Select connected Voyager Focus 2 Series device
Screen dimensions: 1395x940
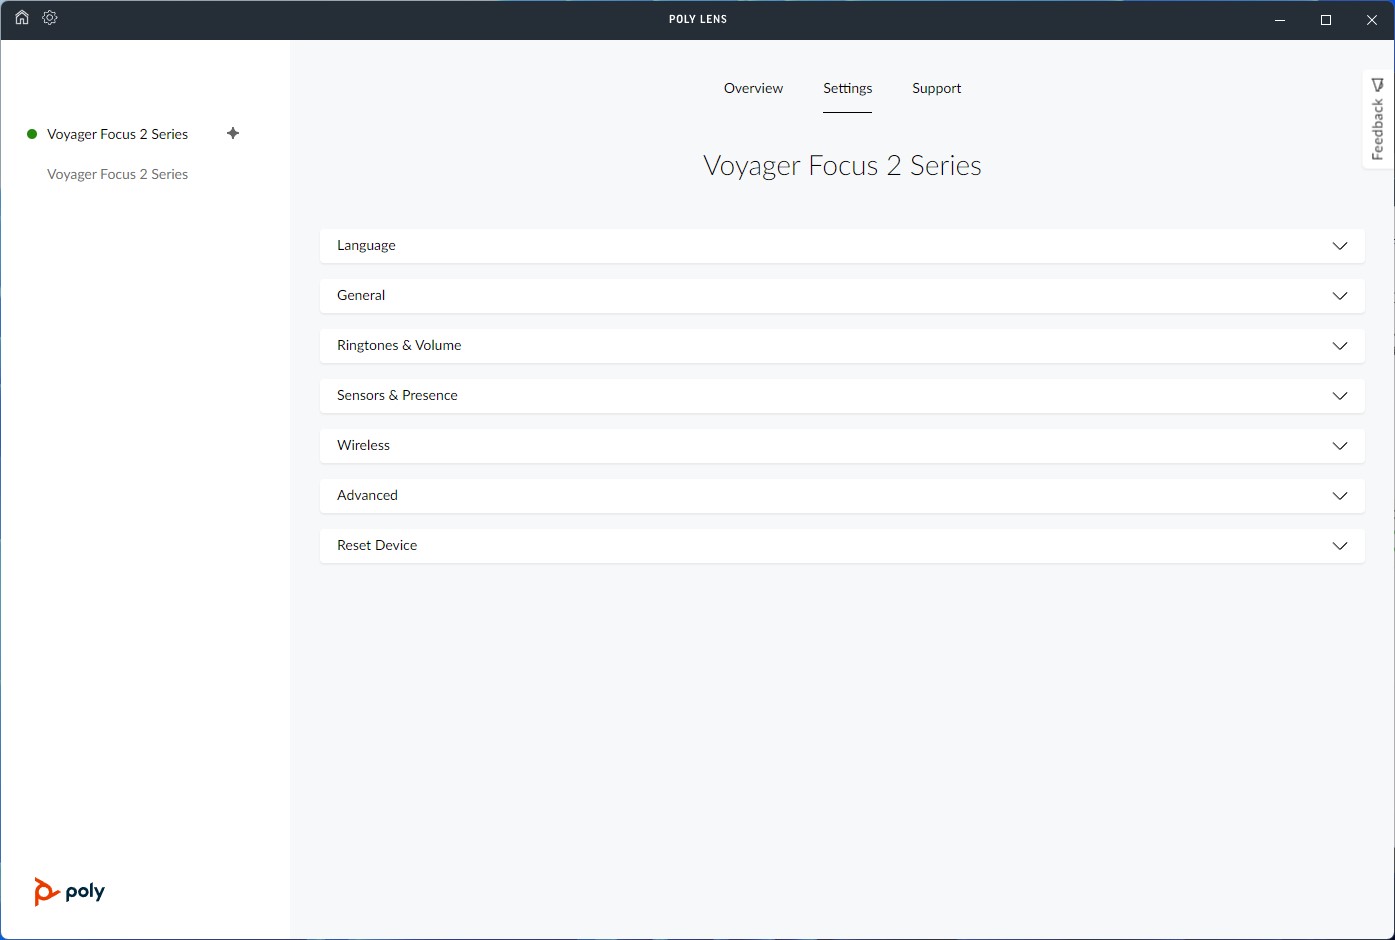point(117,134)
